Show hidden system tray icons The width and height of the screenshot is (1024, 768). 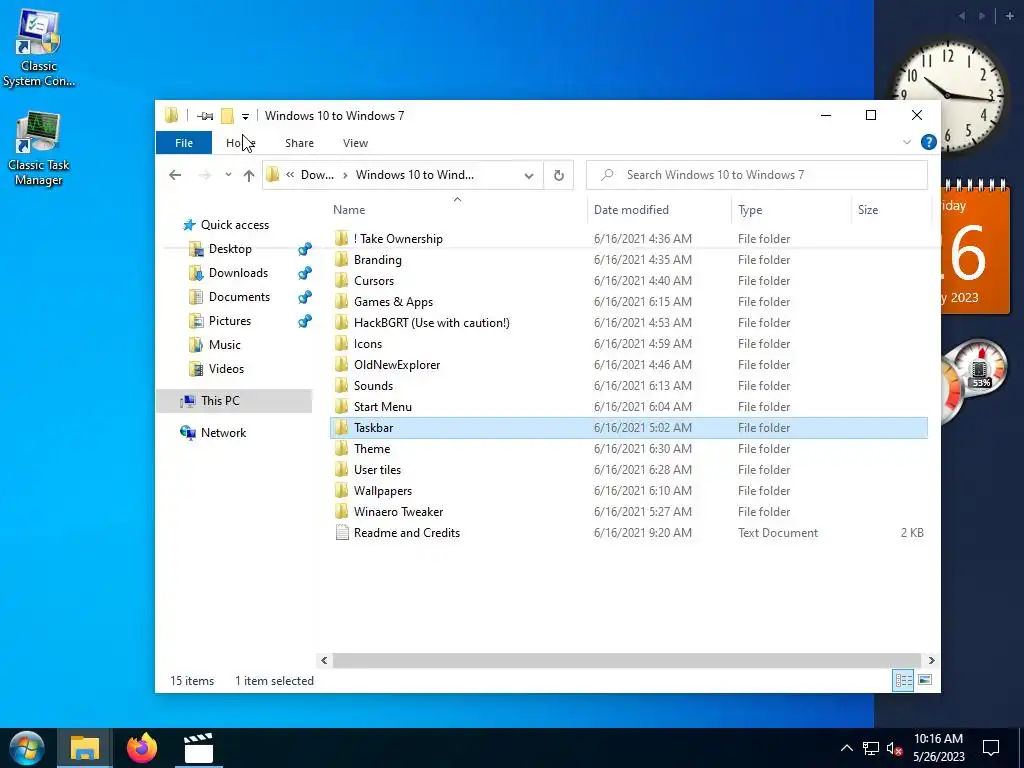point(846,748)
